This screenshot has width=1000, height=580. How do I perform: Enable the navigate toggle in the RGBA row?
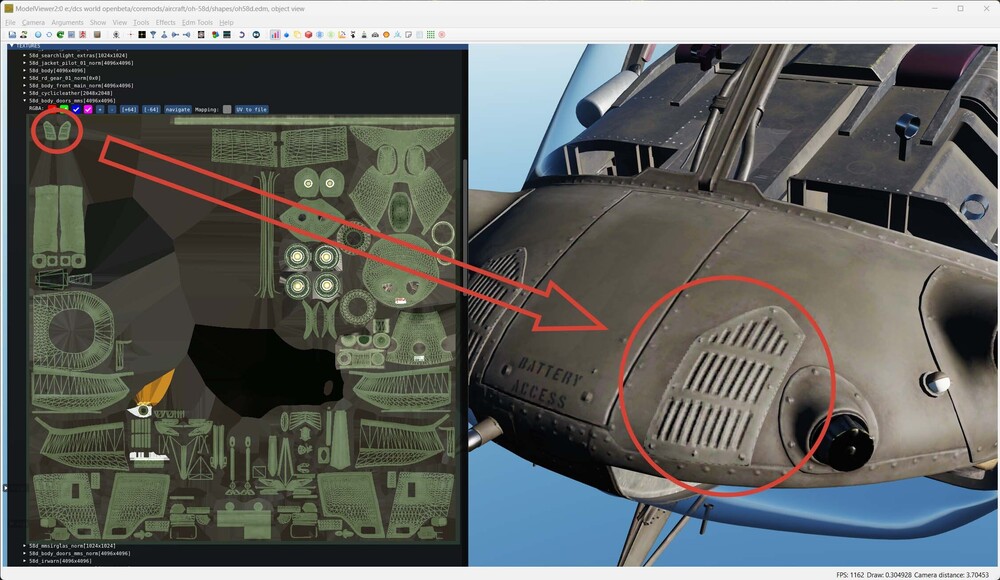[x=177, y=110]
